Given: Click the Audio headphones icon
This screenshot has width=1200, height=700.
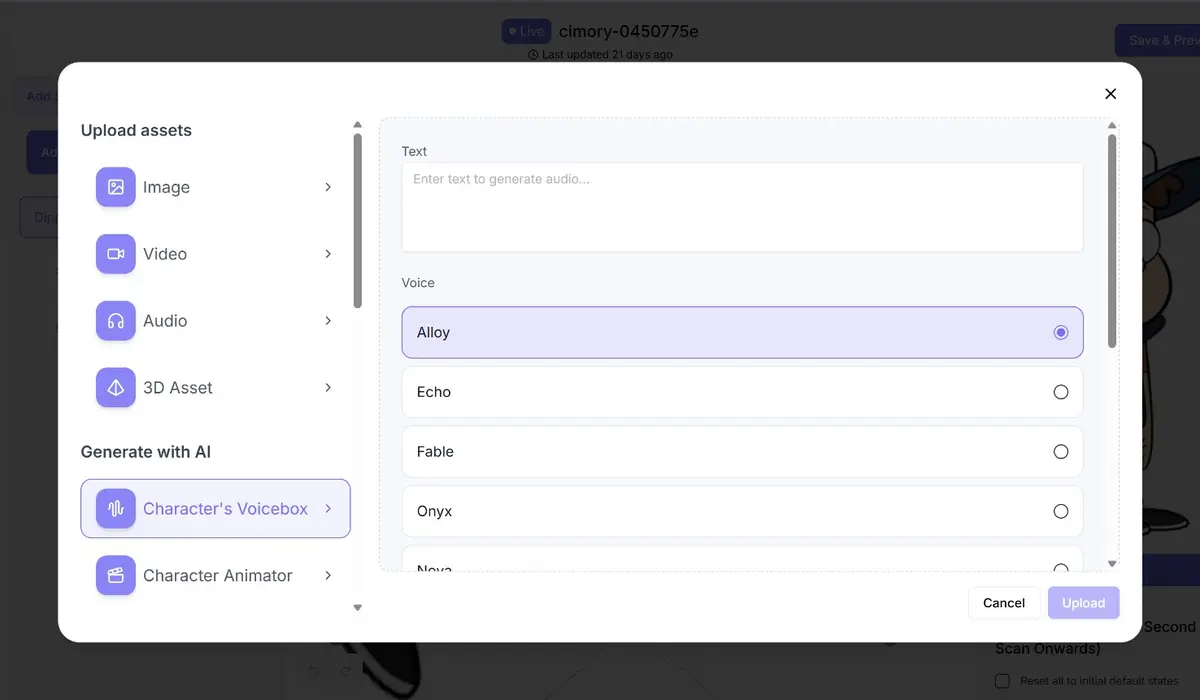Looking at the screenshot, I should pyautogui.click(x=116, y=321).
